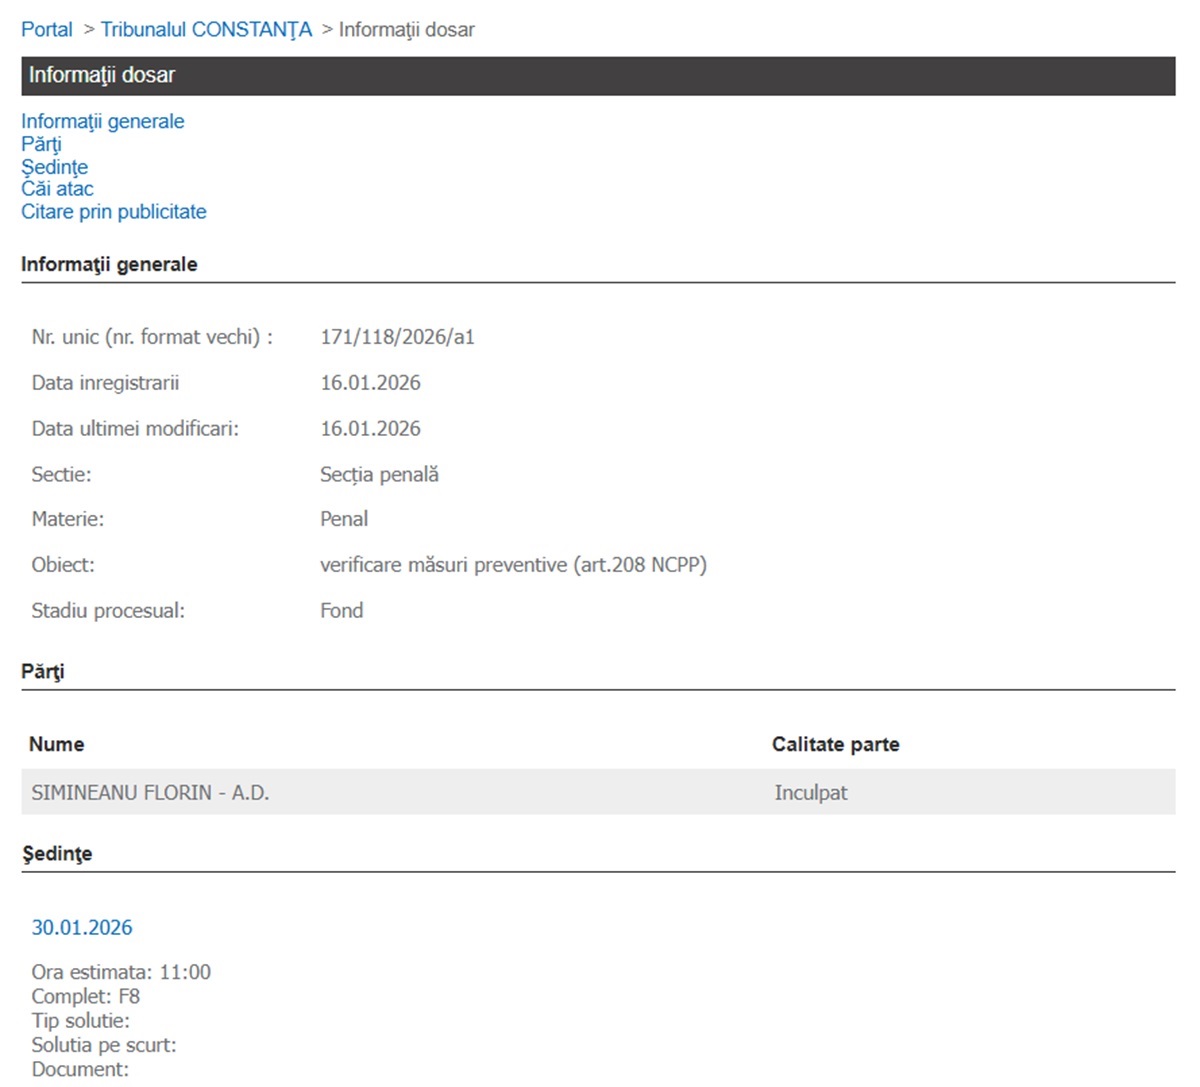
Task: Select the registration date value 16.01.2026
Action: [370, 383]
